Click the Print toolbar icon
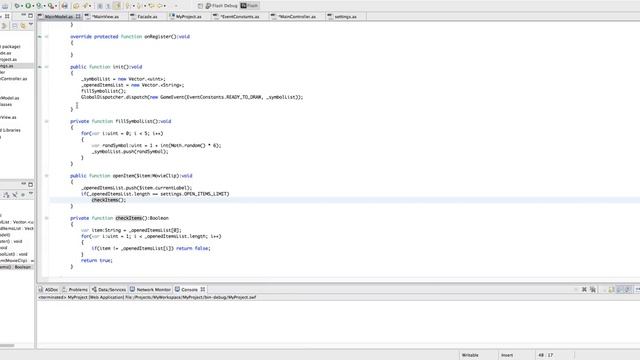The image size is (640, 360). click(x=64, y=6)
